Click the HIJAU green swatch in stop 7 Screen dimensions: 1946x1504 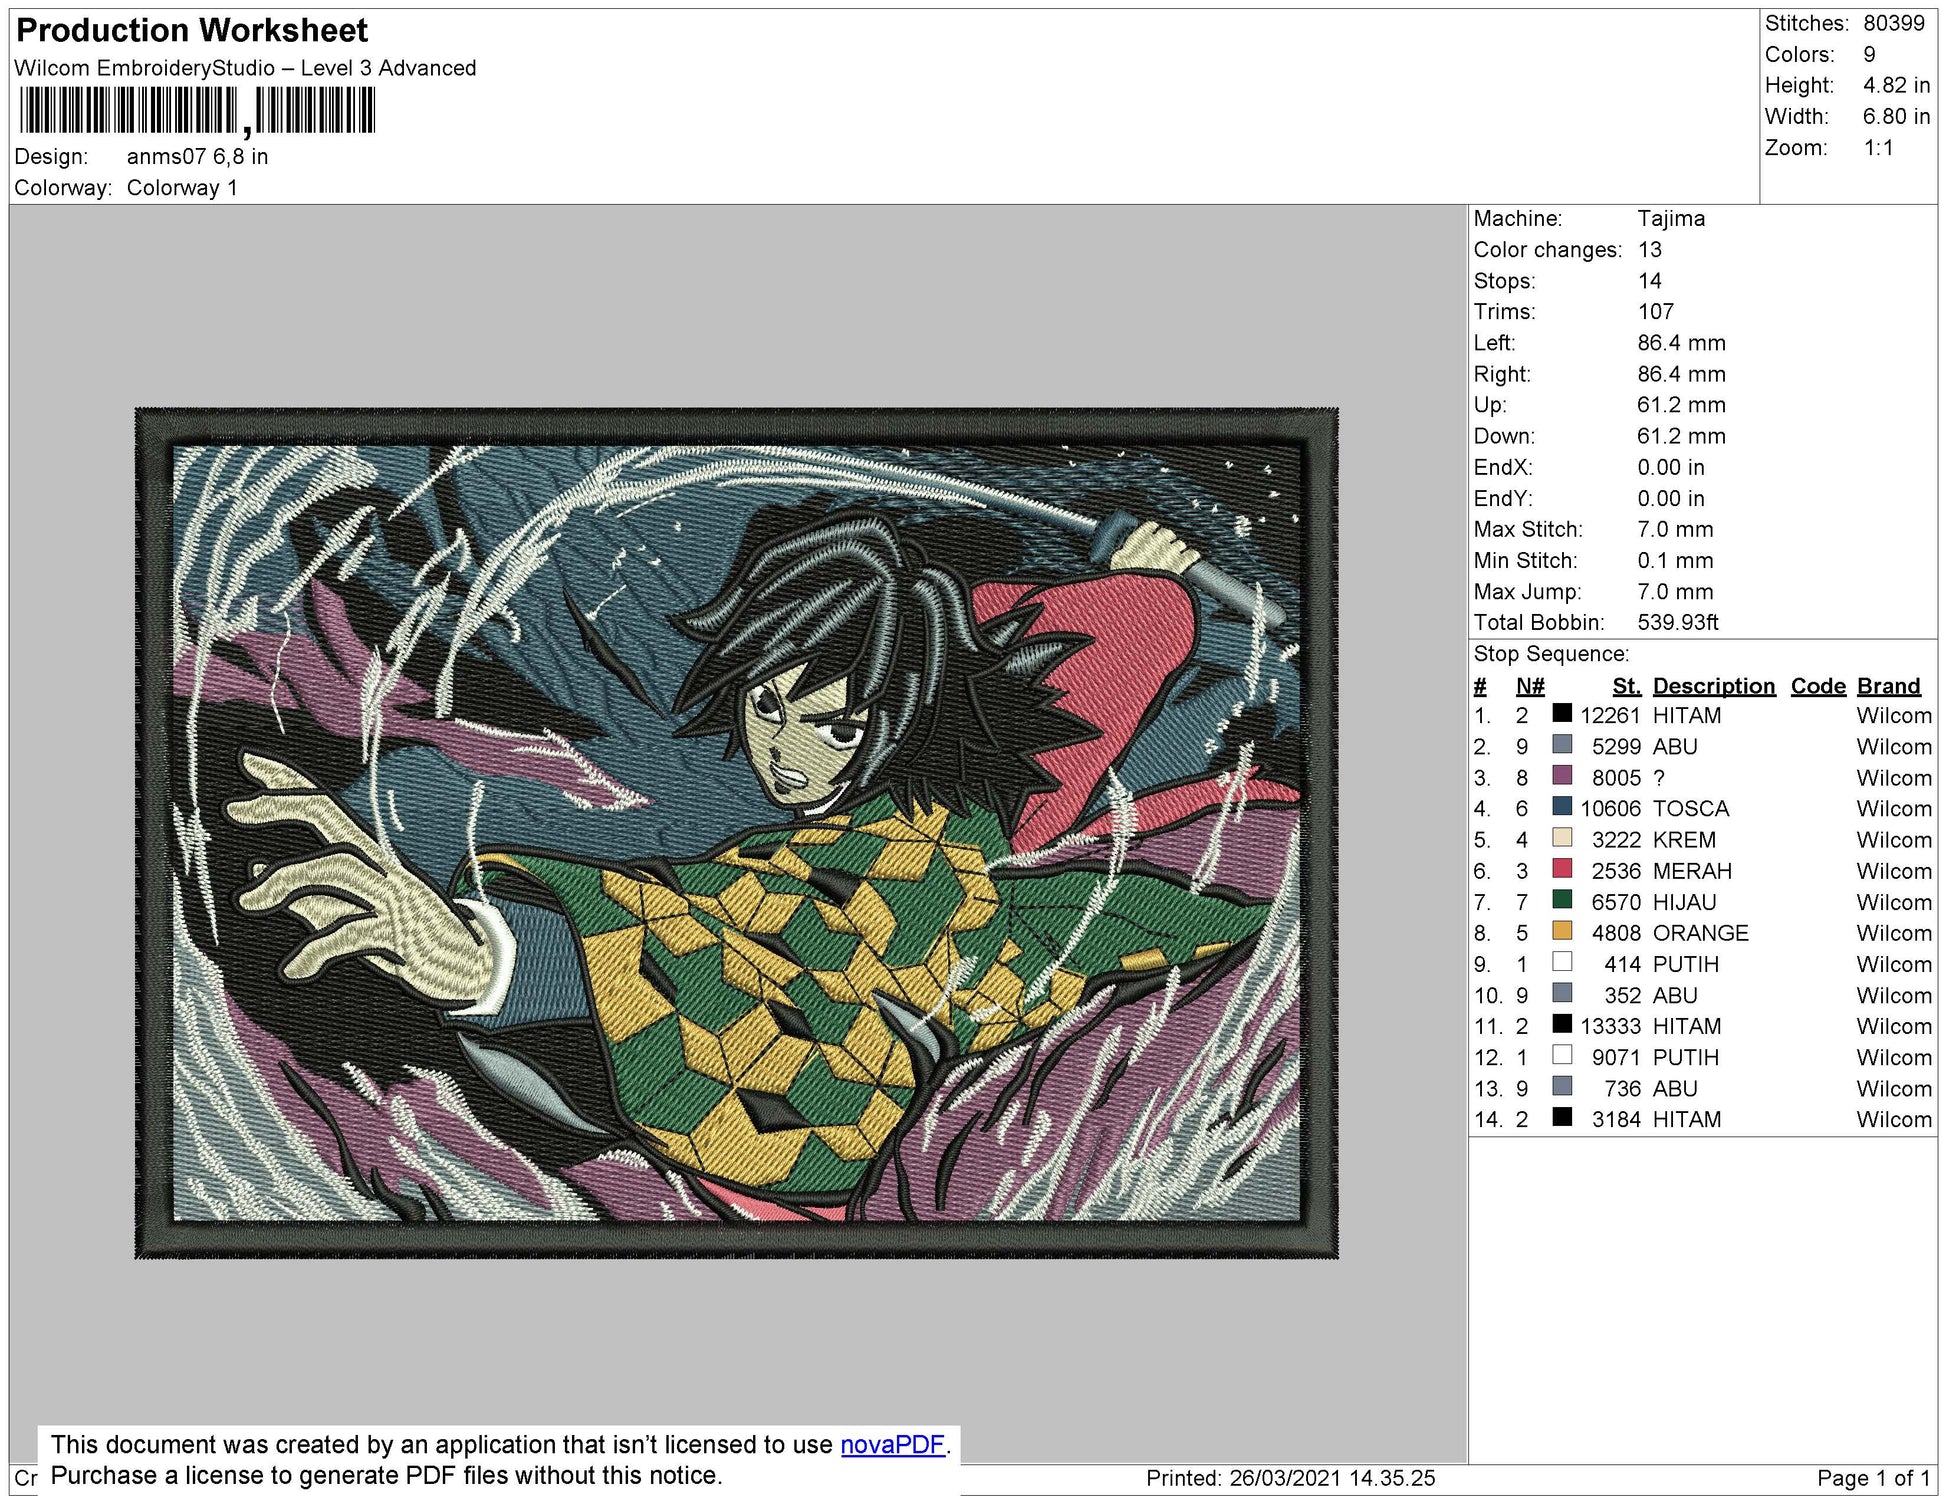pyautogui.click(x=1562, y=900)
